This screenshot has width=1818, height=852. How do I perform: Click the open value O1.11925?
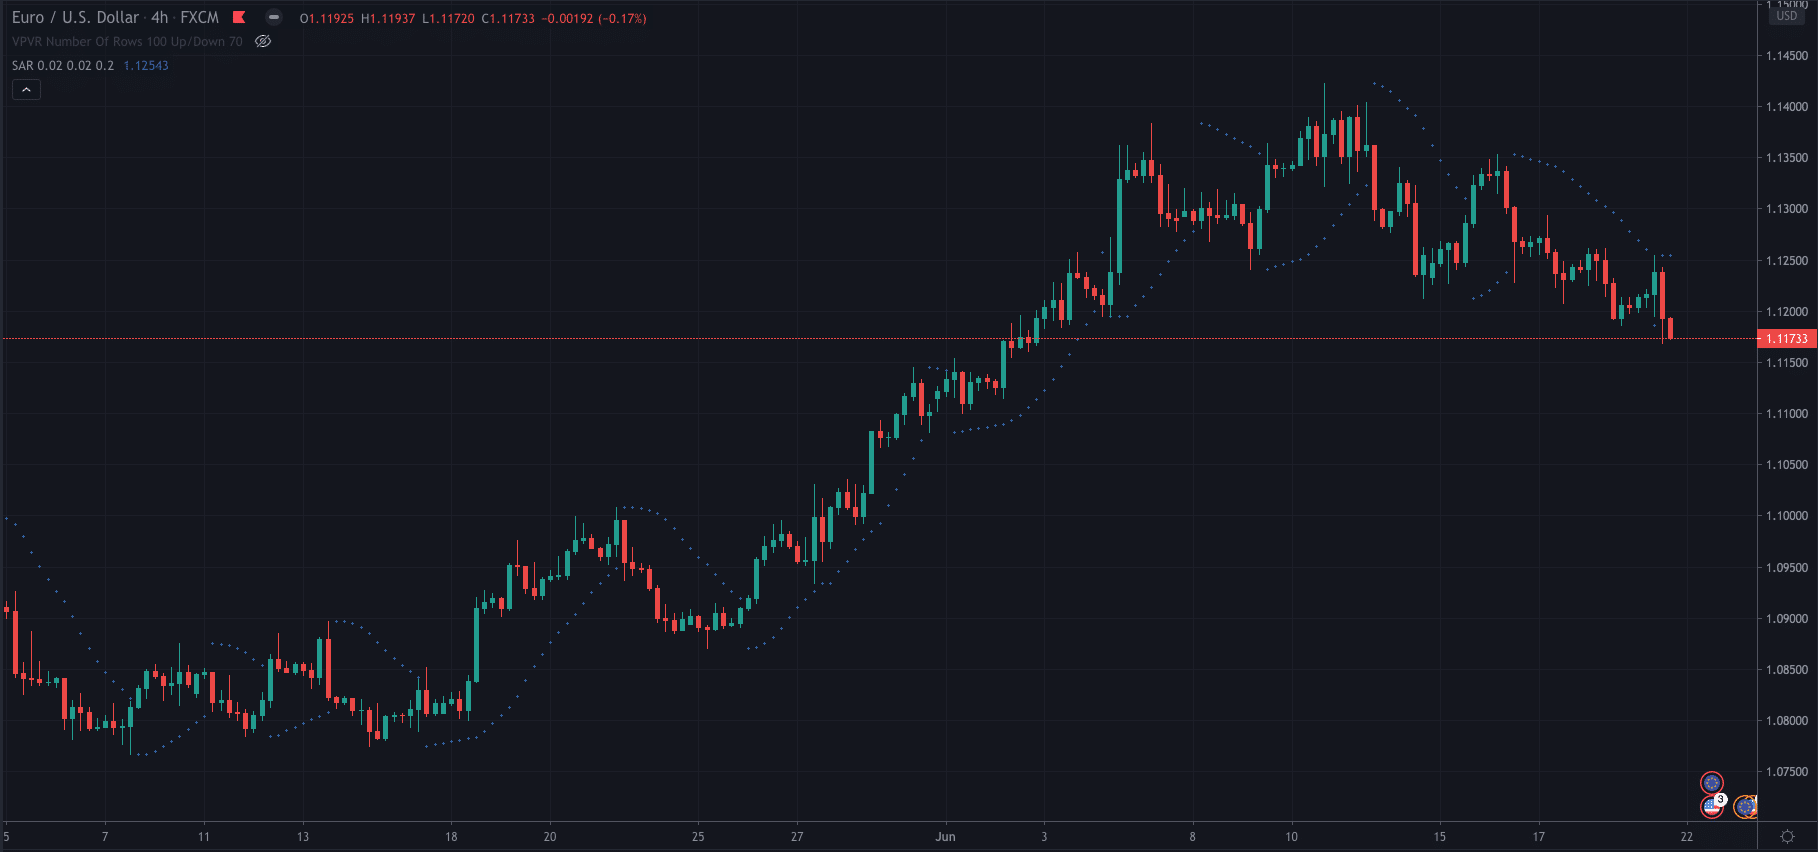coord(327,18)
